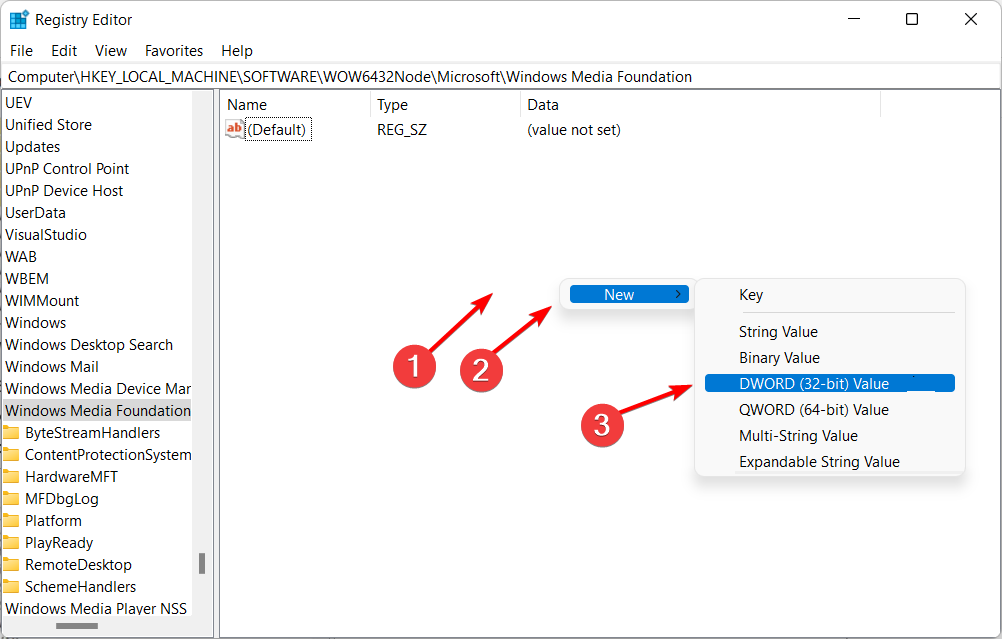Click the Platform folder icon
The height and width of the screenshot is (639, 1002).
(11, 521)
